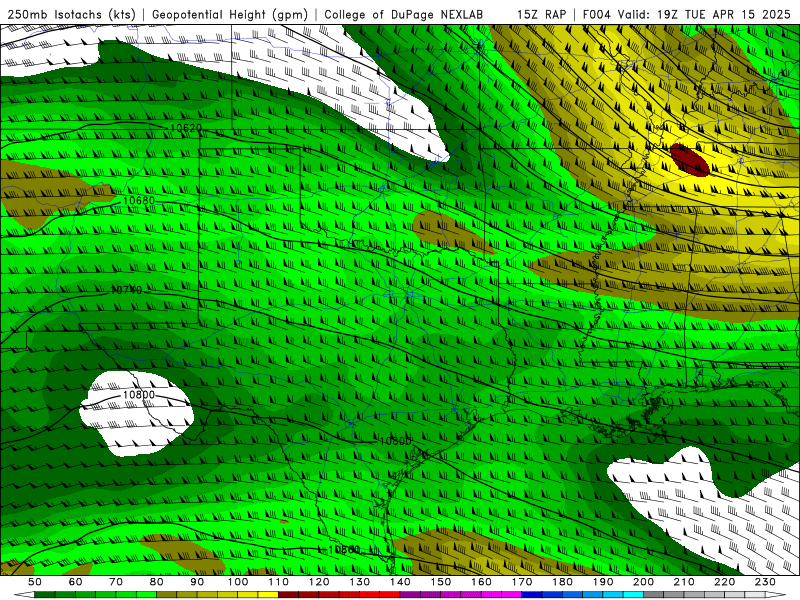Viewport: 800px width, 600px height.
Task: Click the 150 value on the color scale
Action: point(441,582)
